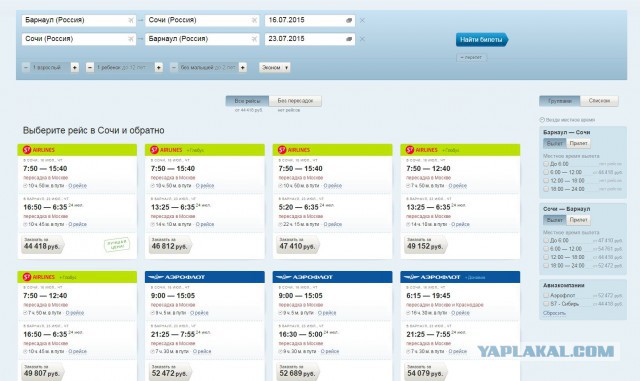Increase infants under 2 count with plus
Viewport: 640px width, 381px height.
click(x=243, y=67)
